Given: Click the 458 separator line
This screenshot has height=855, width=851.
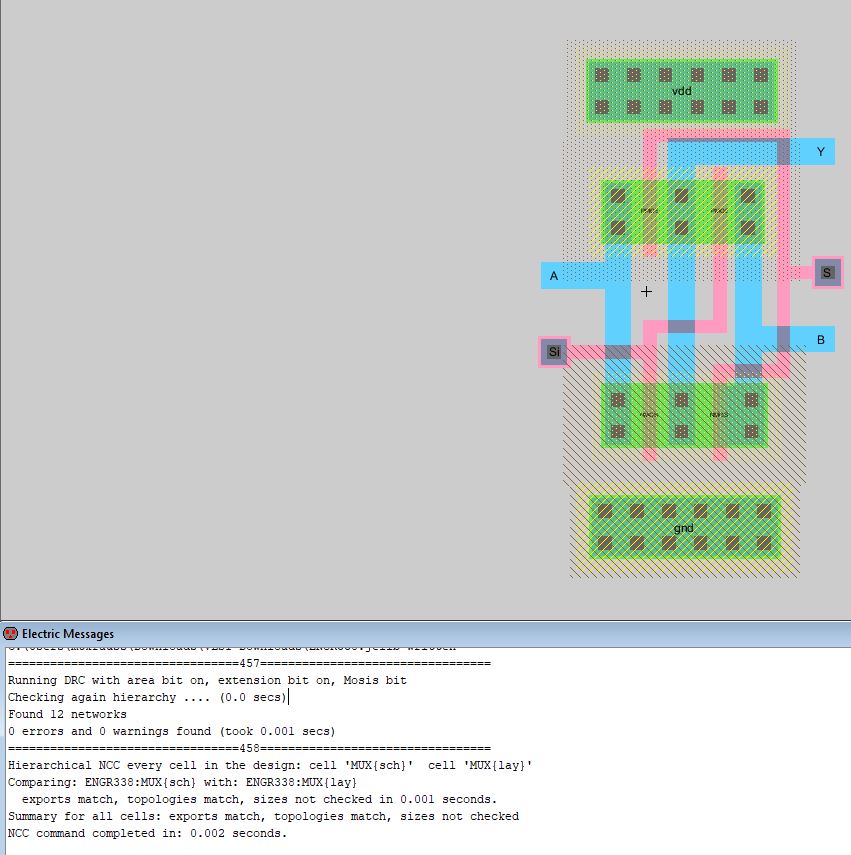Looking at the screenshot, I should [249, 748].
